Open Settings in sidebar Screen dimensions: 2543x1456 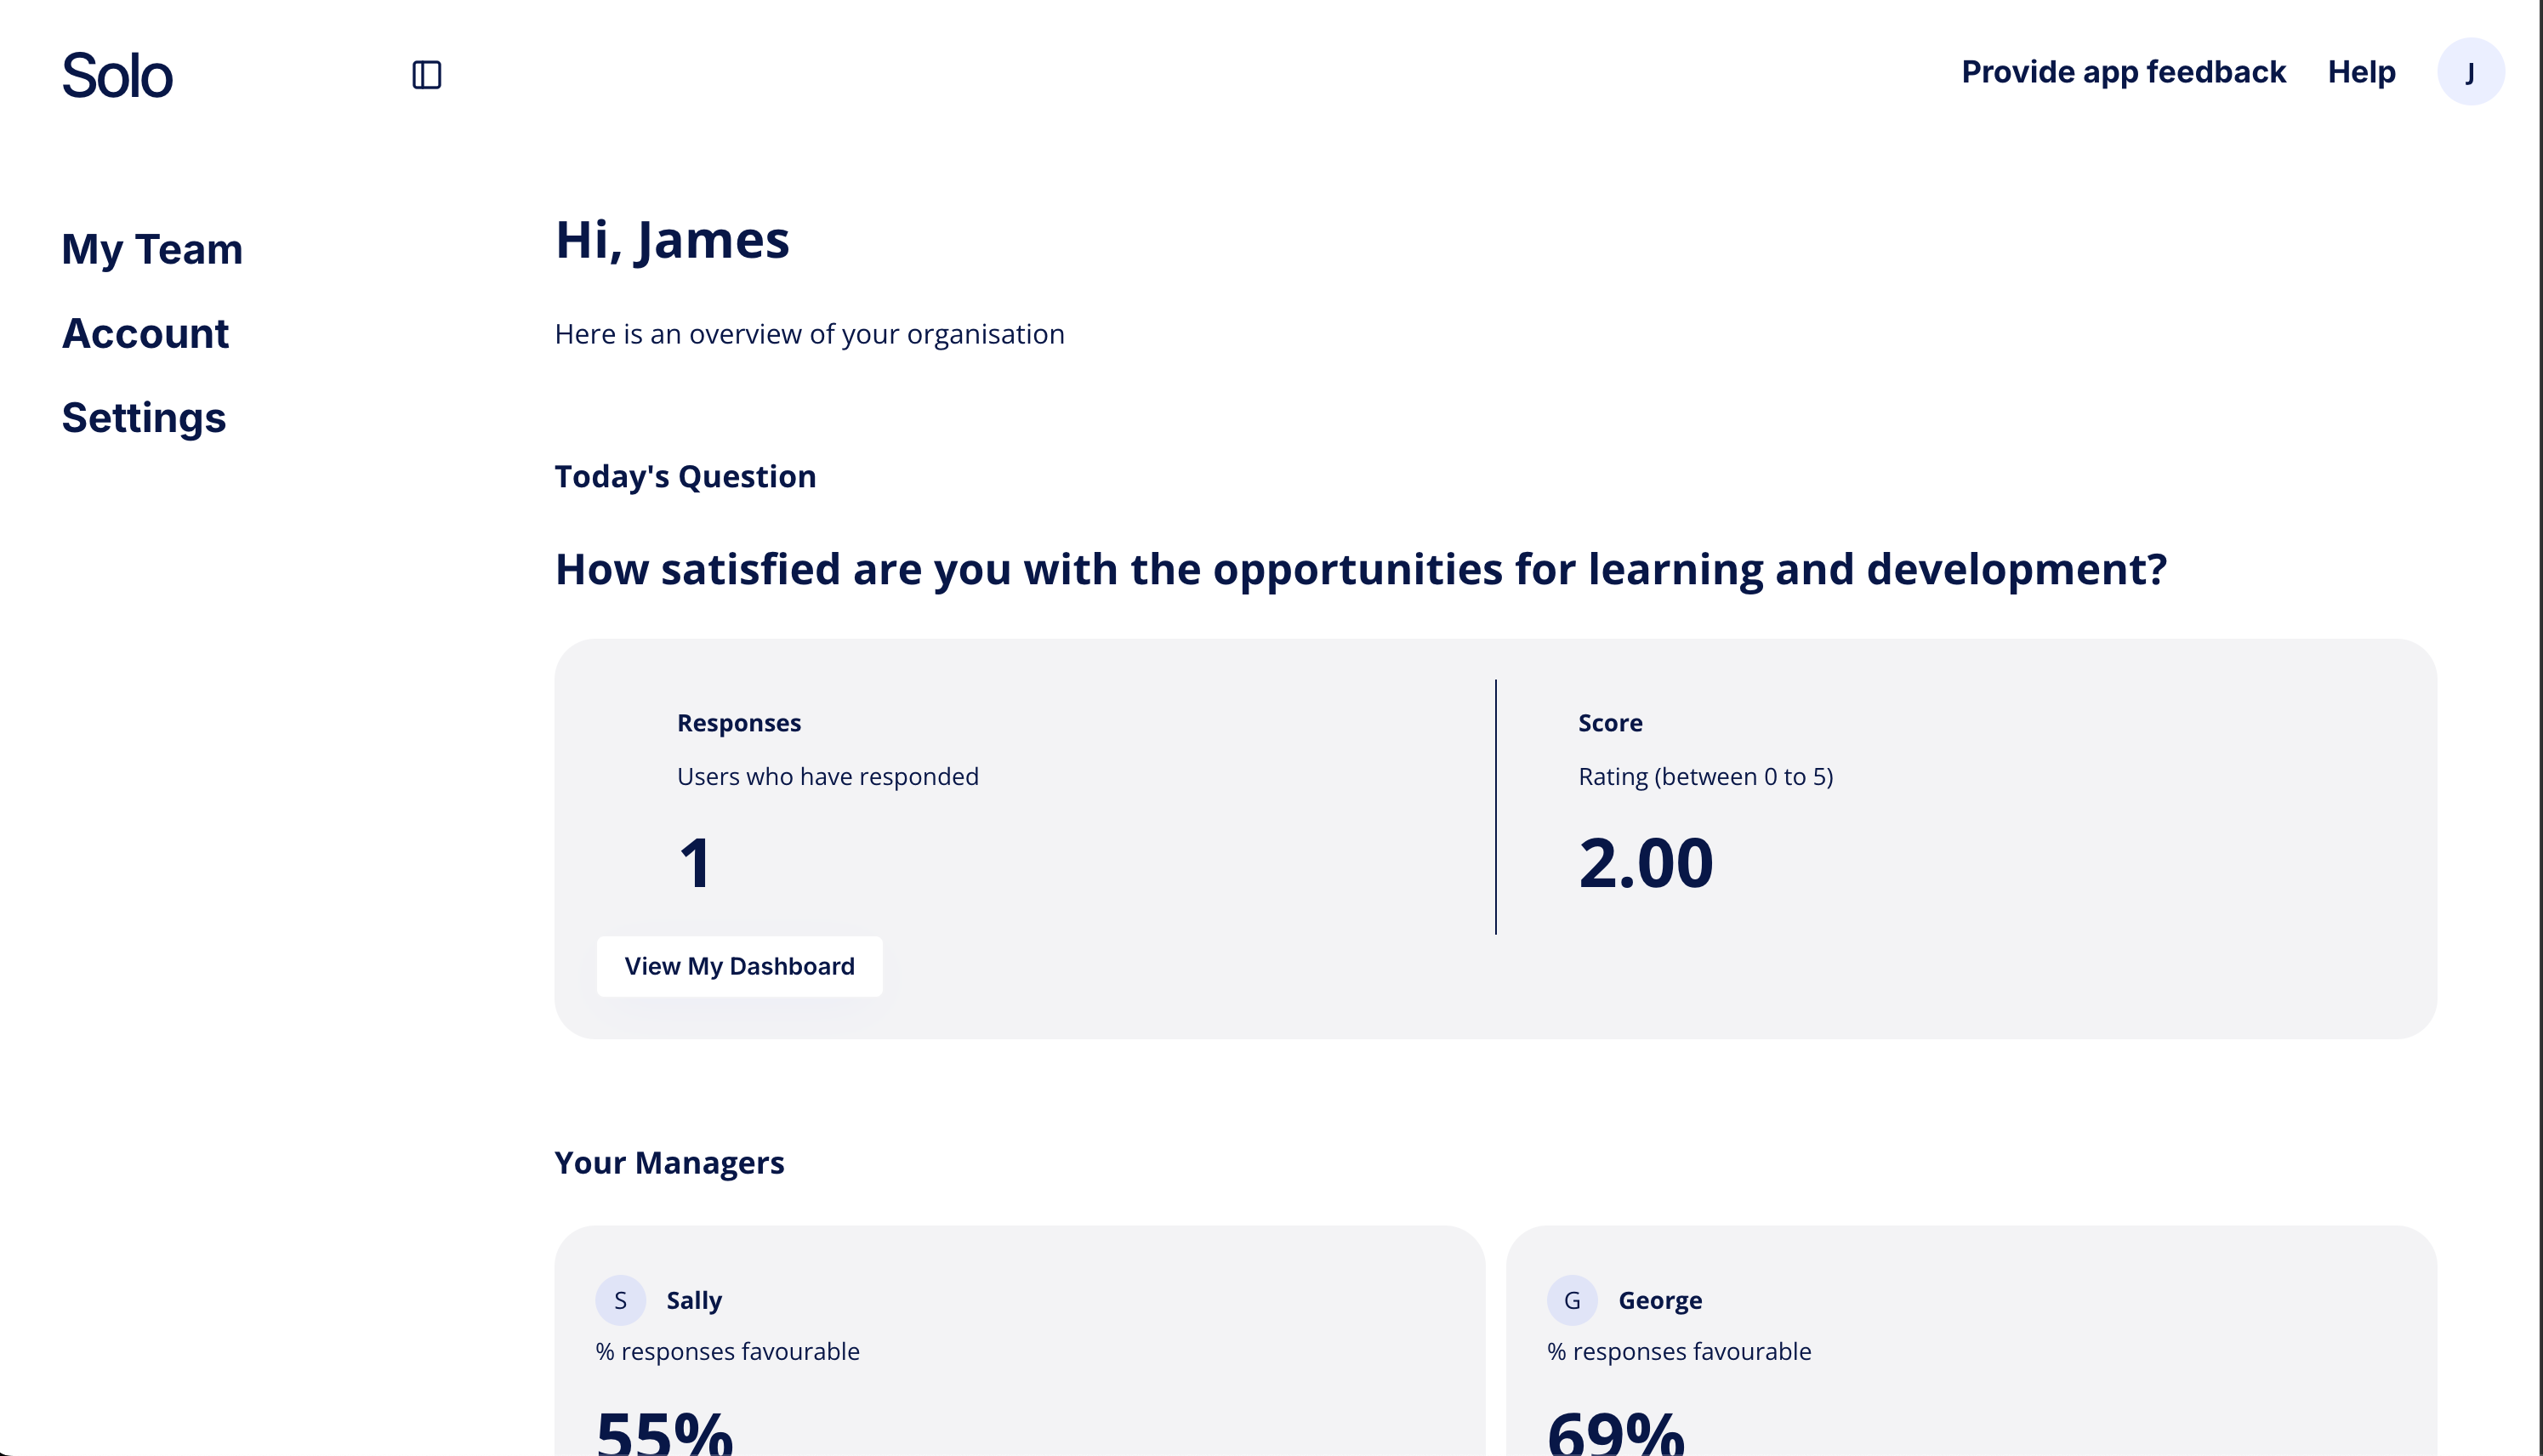pos(144,418)
